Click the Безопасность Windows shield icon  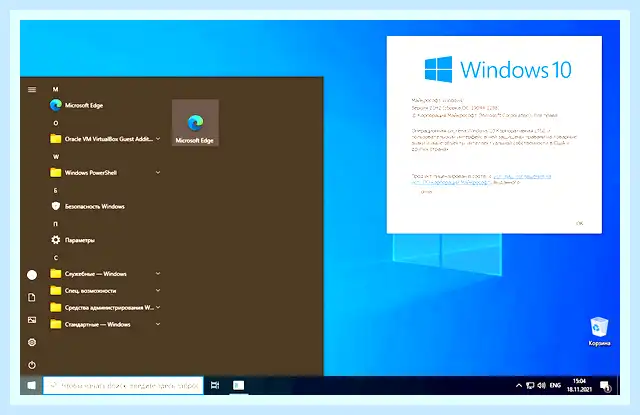pos(56,206)
